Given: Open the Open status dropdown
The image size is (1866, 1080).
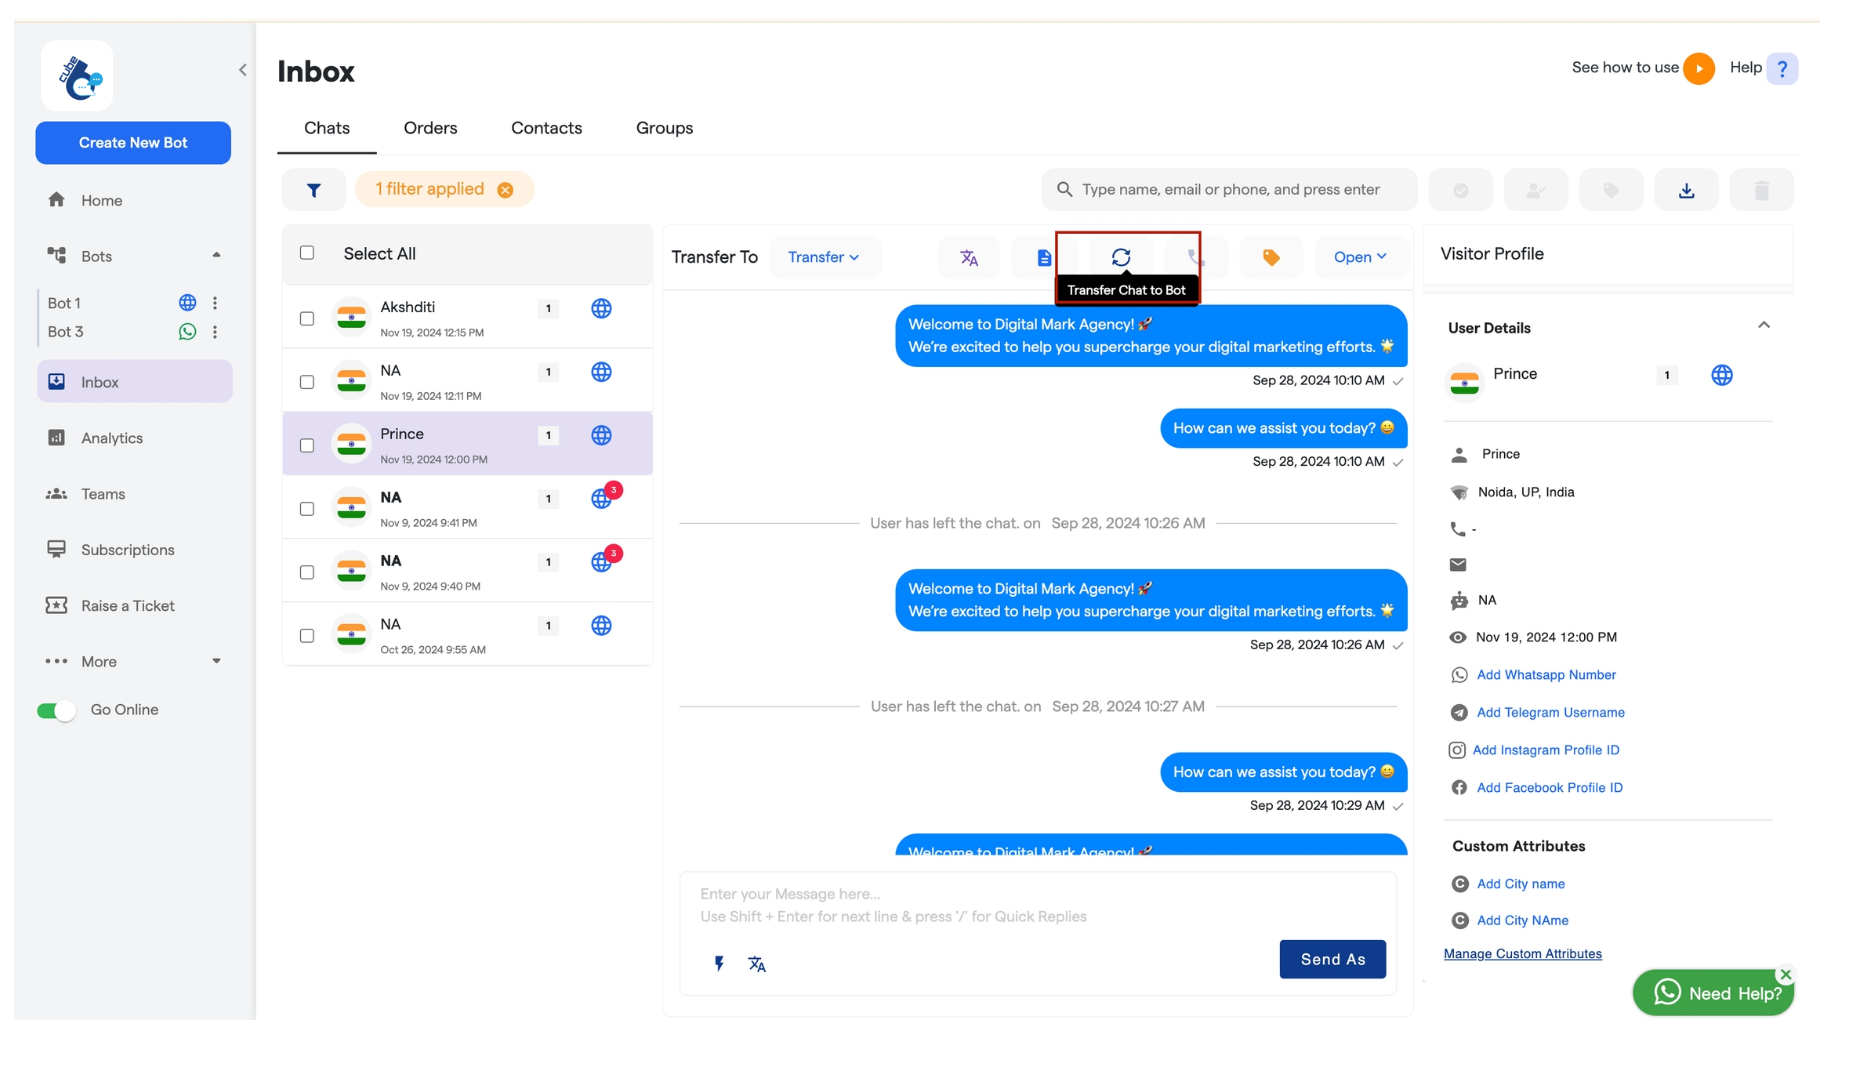Looking at the screenshot, I should pos(1360,258).
